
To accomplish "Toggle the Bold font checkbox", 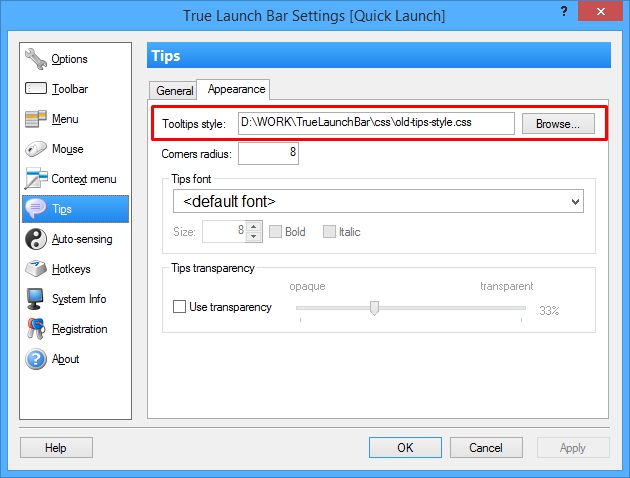I will 274,232.
